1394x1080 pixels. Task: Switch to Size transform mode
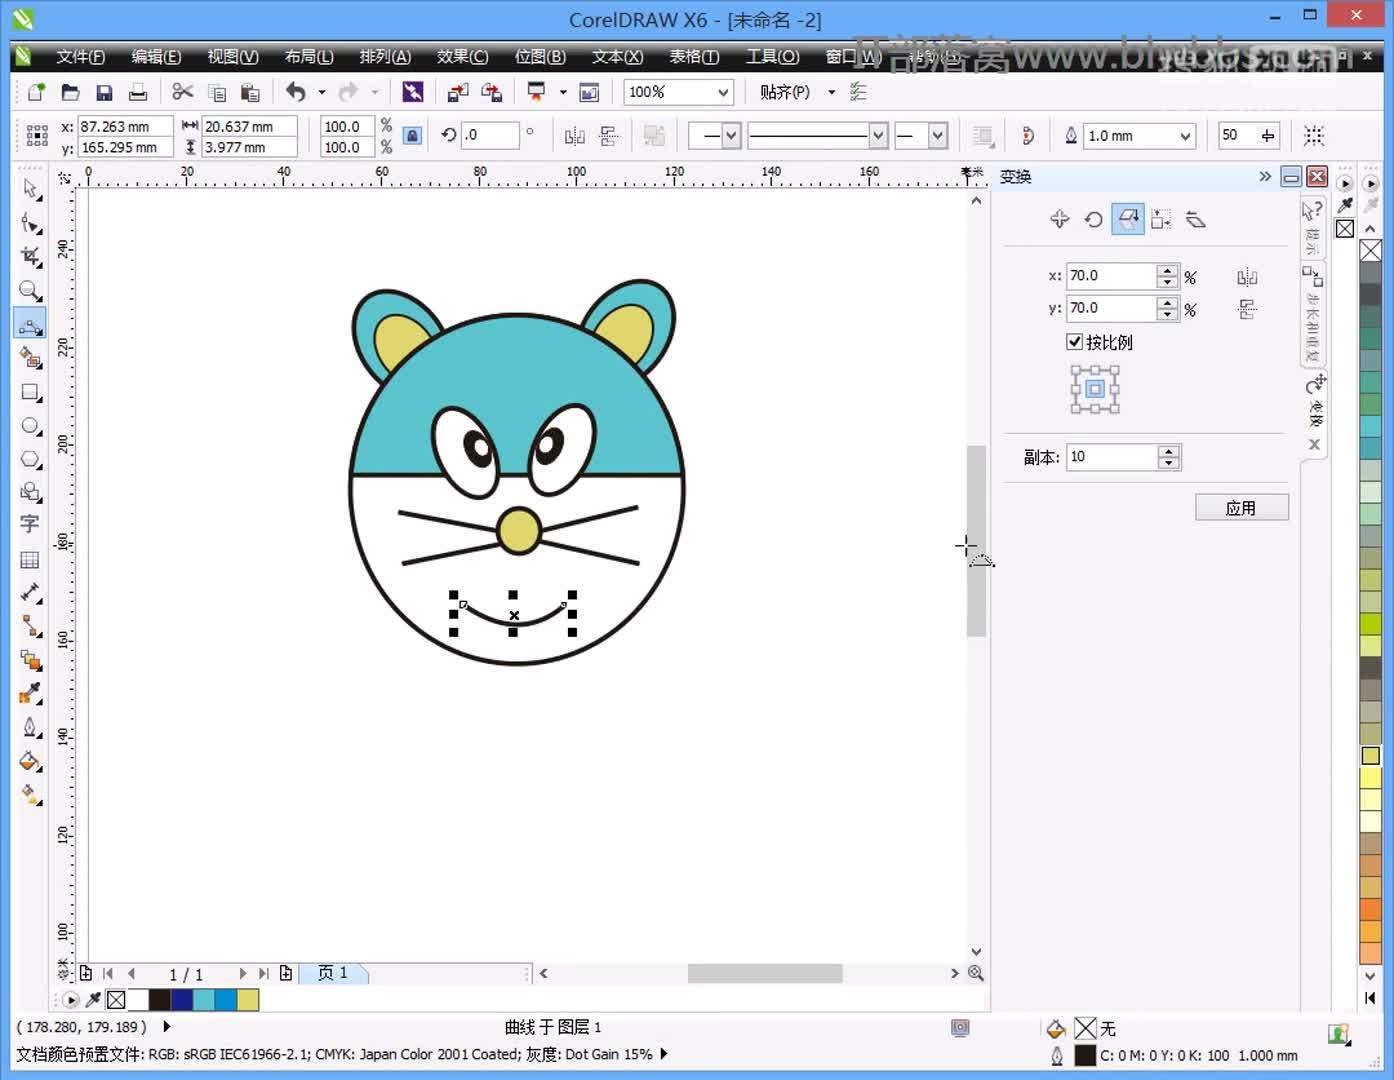click(x=1161, y=219)
